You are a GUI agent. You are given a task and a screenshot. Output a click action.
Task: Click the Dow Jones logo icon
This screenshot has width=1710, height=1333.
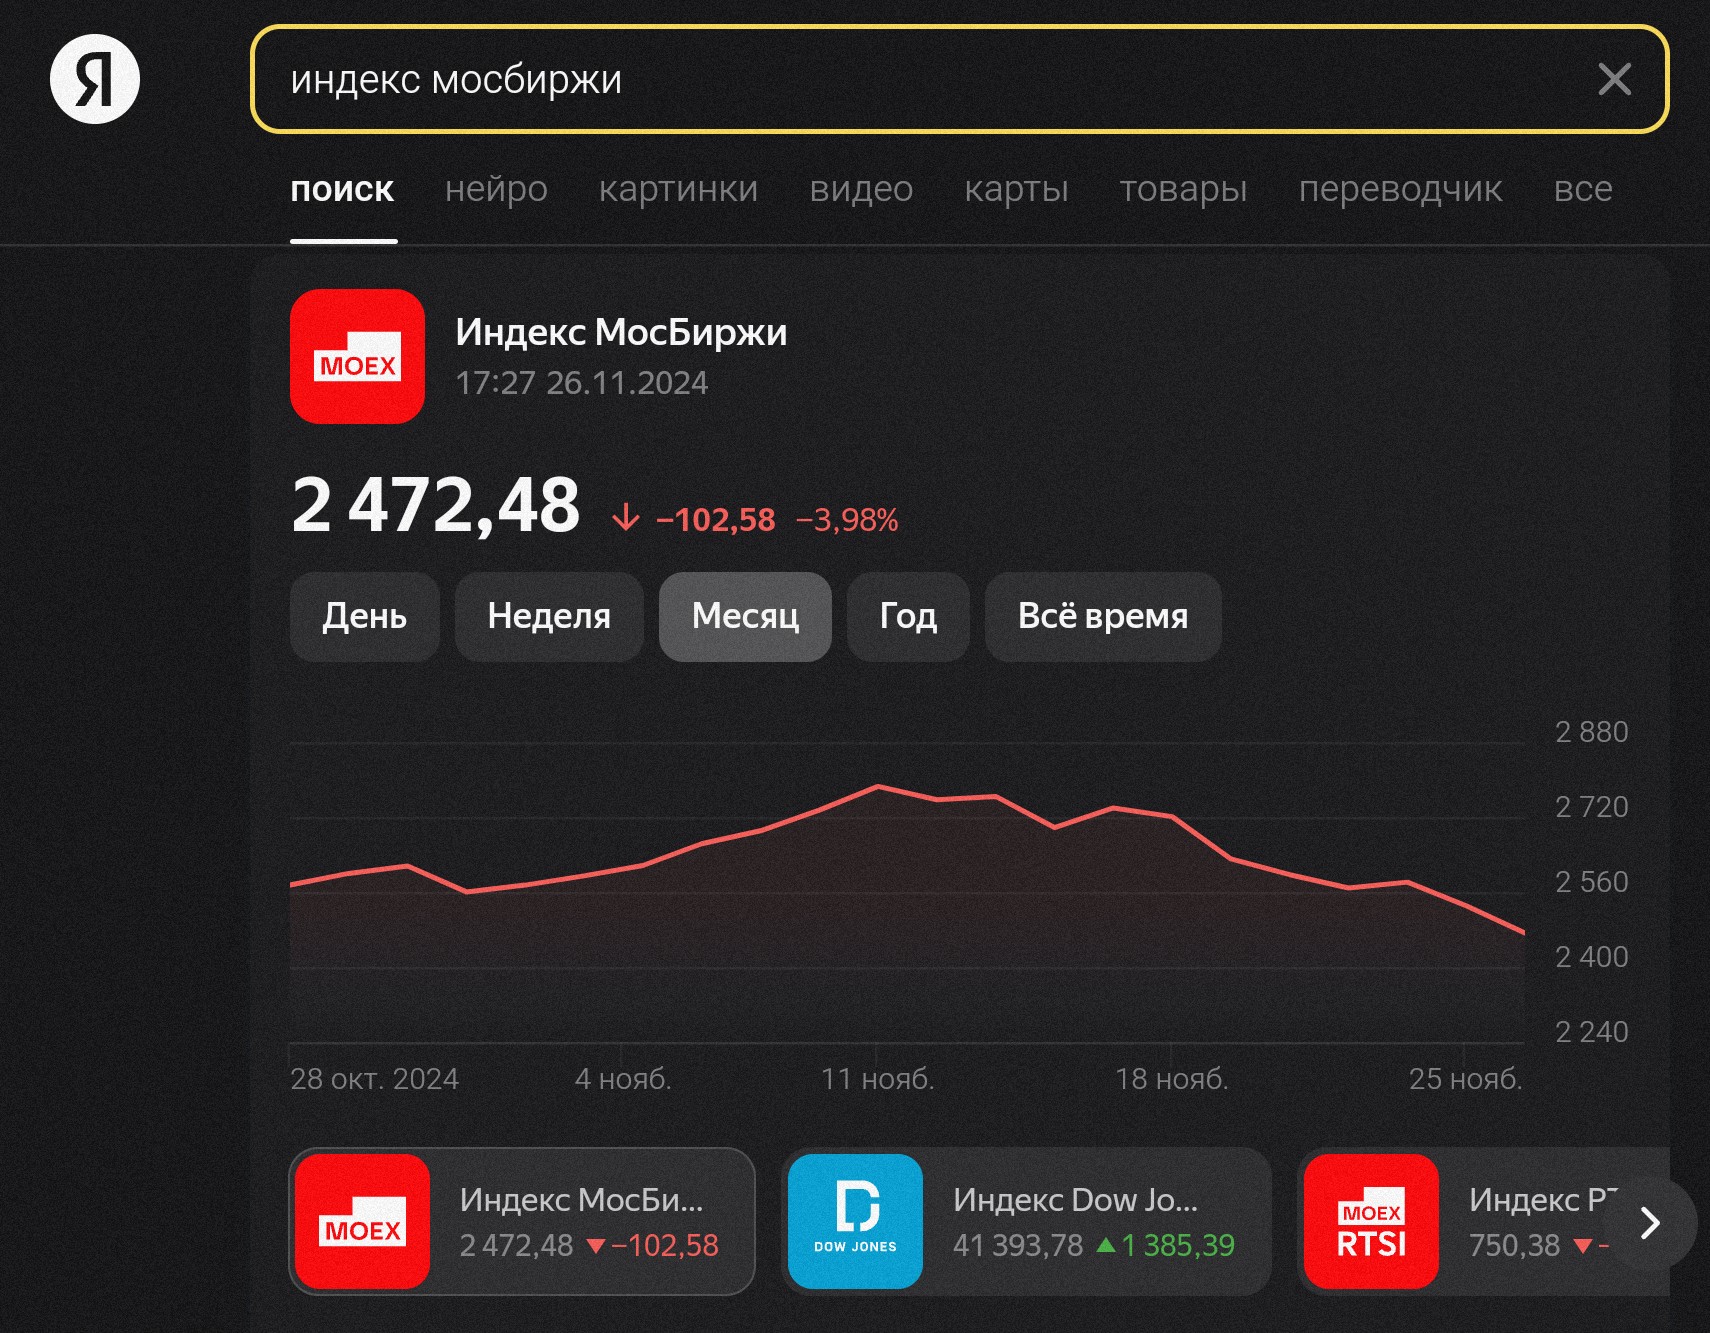(855, 1221)
